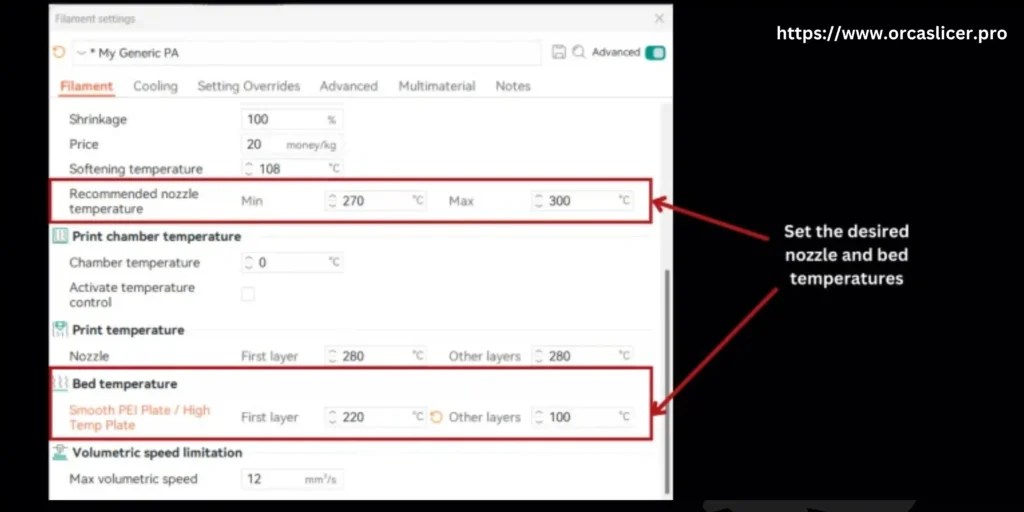Click the Chamber temperature spinner arrows
The image size is (1024, 512).
coord(249,263)
